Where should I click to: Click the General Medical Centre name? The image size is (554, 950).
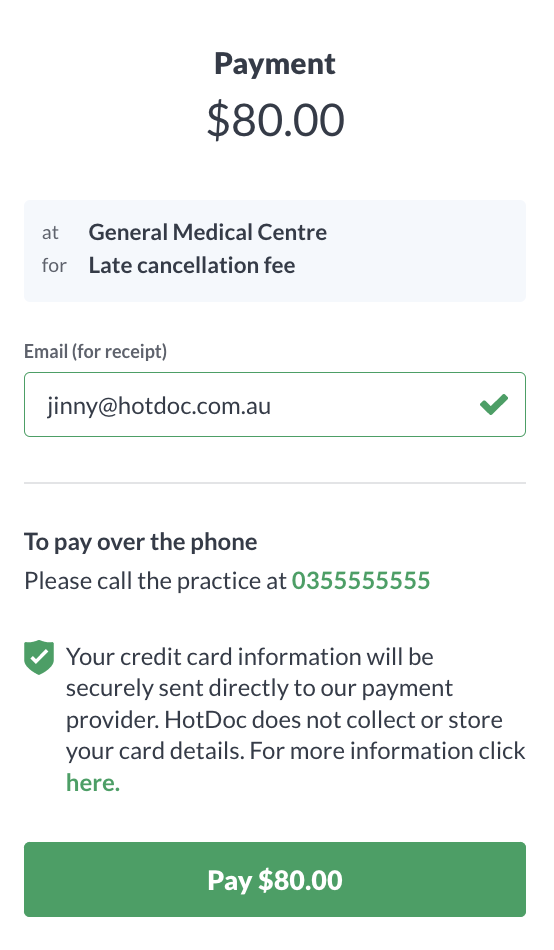tap(208, 232)
